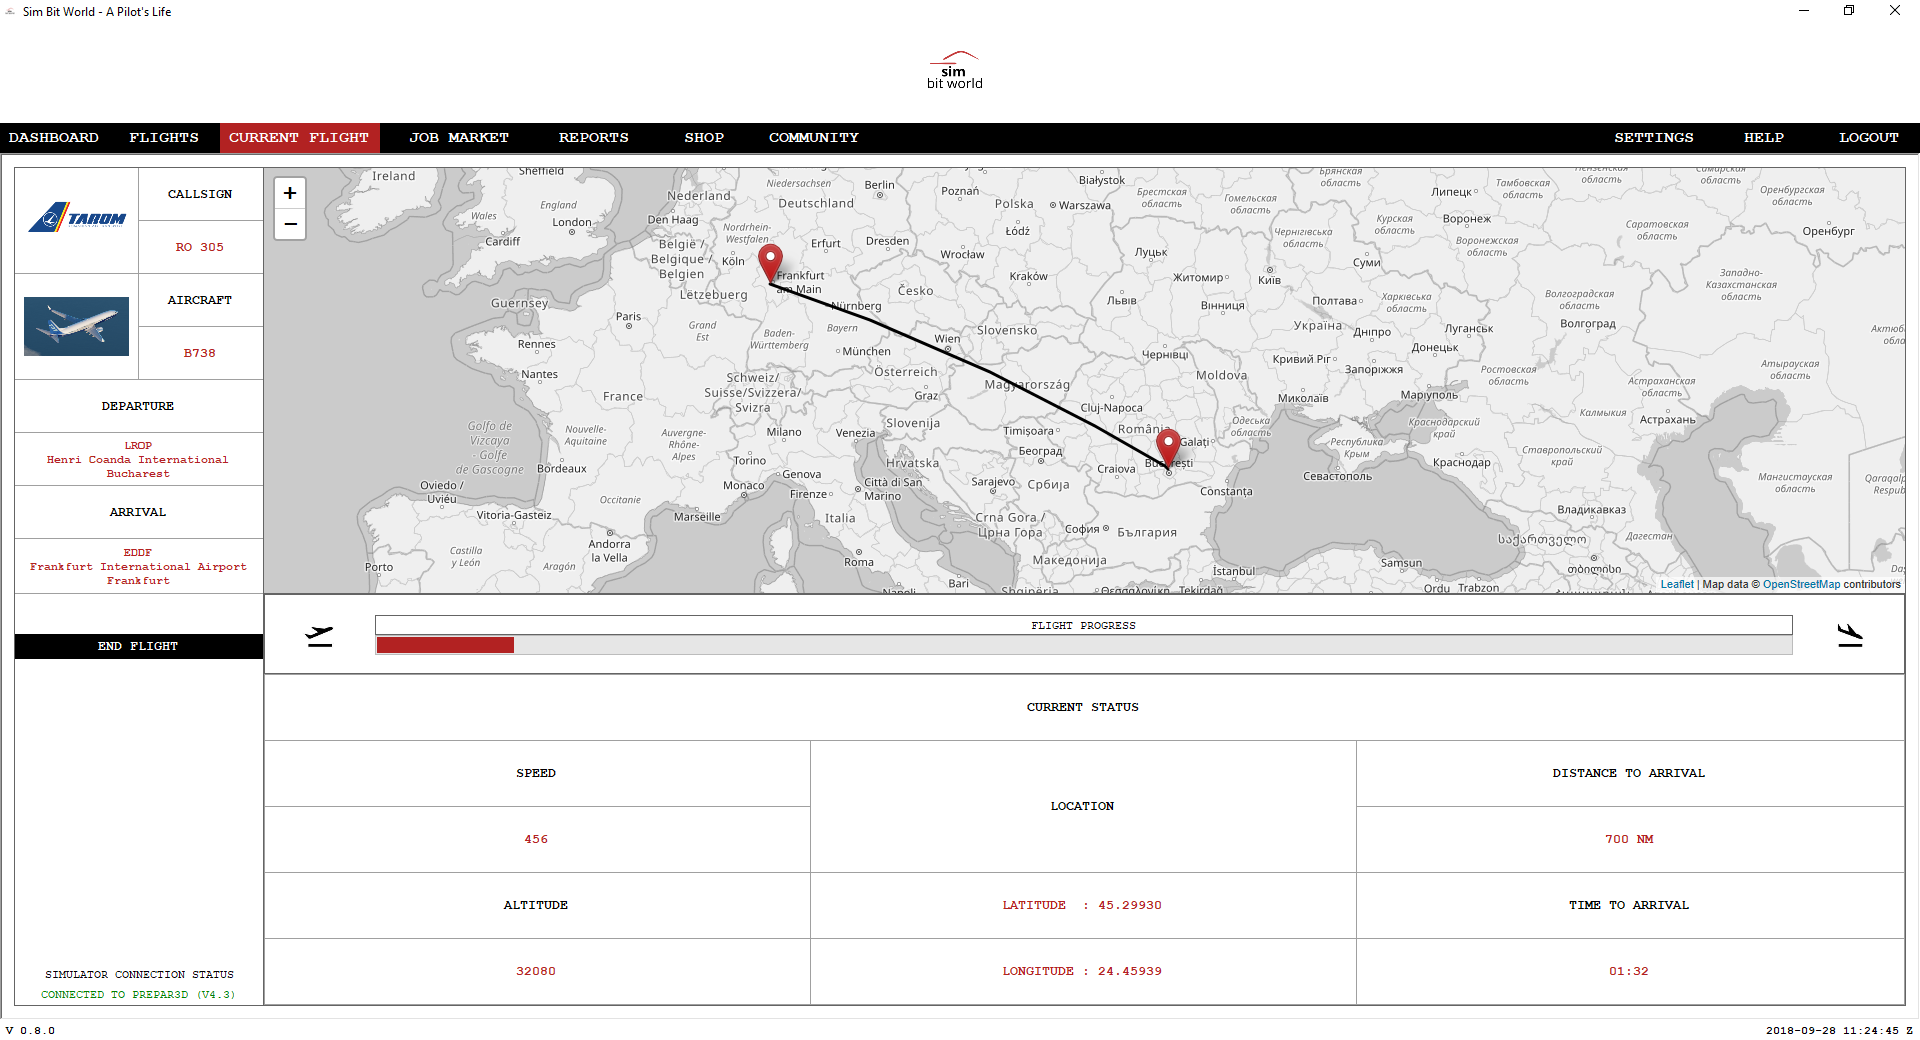The width and height of the screenshot is (1920, 1040).
Task: Log out of the application
Action: click(1868, 137)
